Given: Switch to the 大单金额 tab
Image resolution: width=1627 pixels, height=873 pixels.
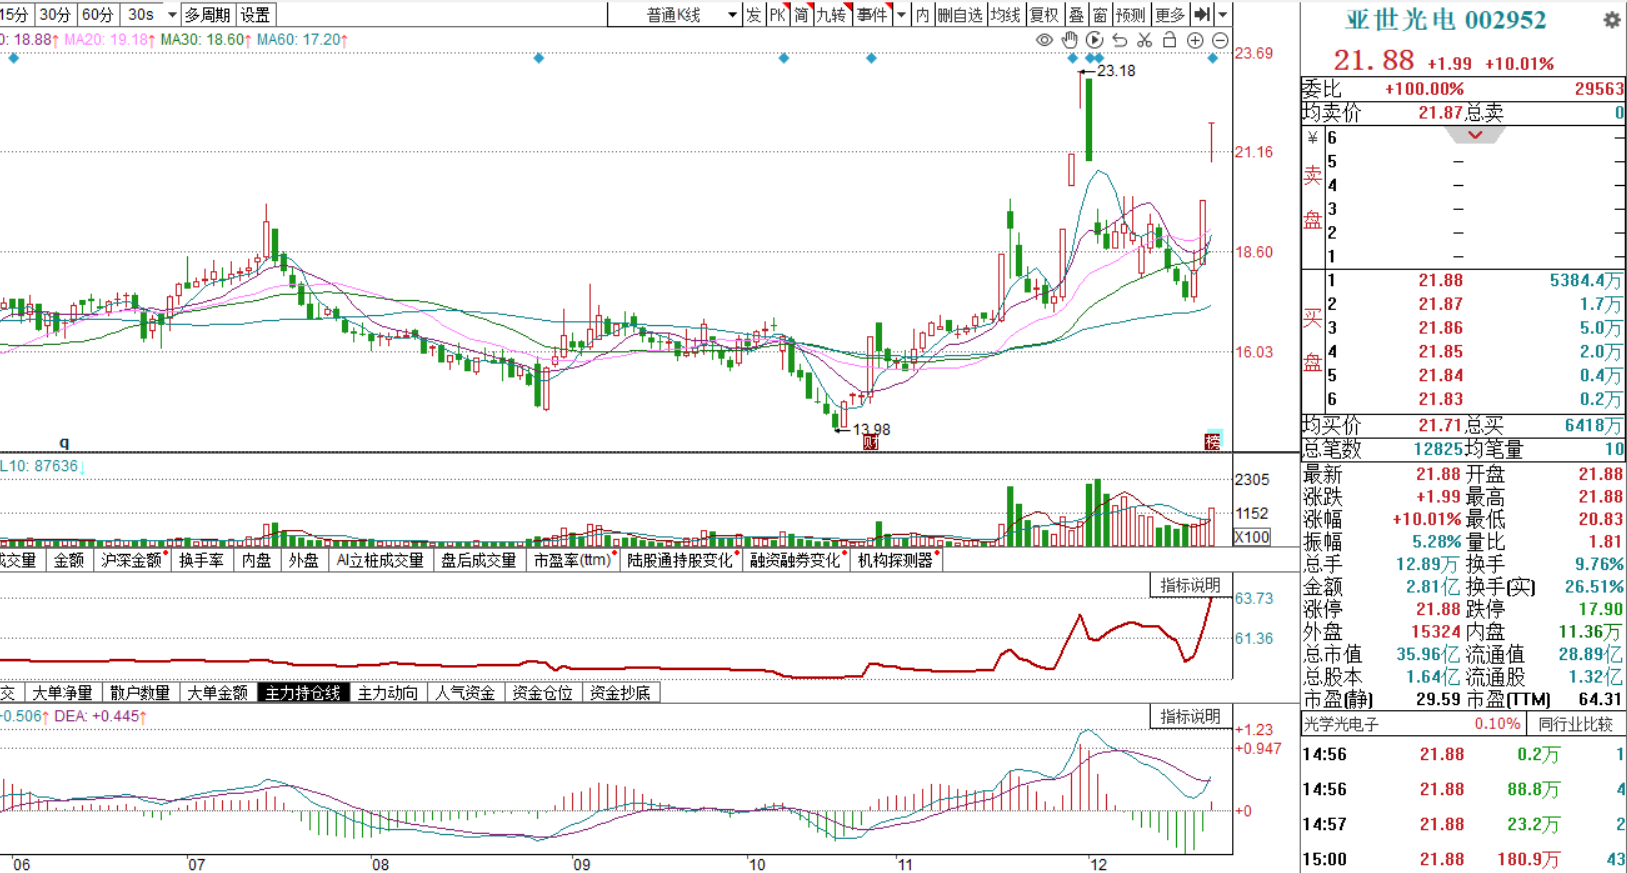Looking at the screenshot, I should tap(218, 692).
